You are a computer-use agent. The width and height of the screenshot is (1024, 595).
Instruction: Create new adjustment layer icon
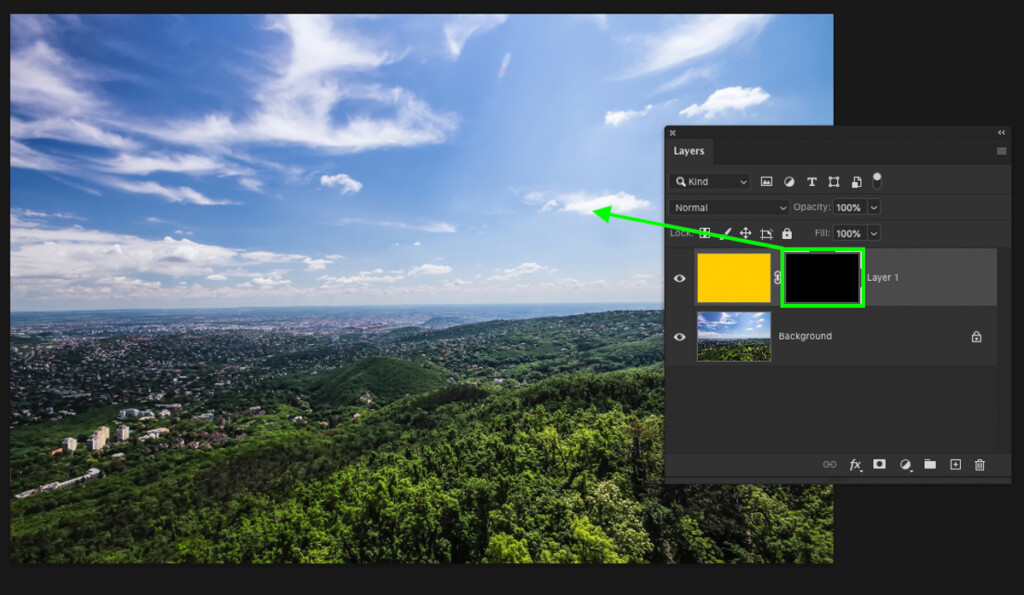coord(905,465)
